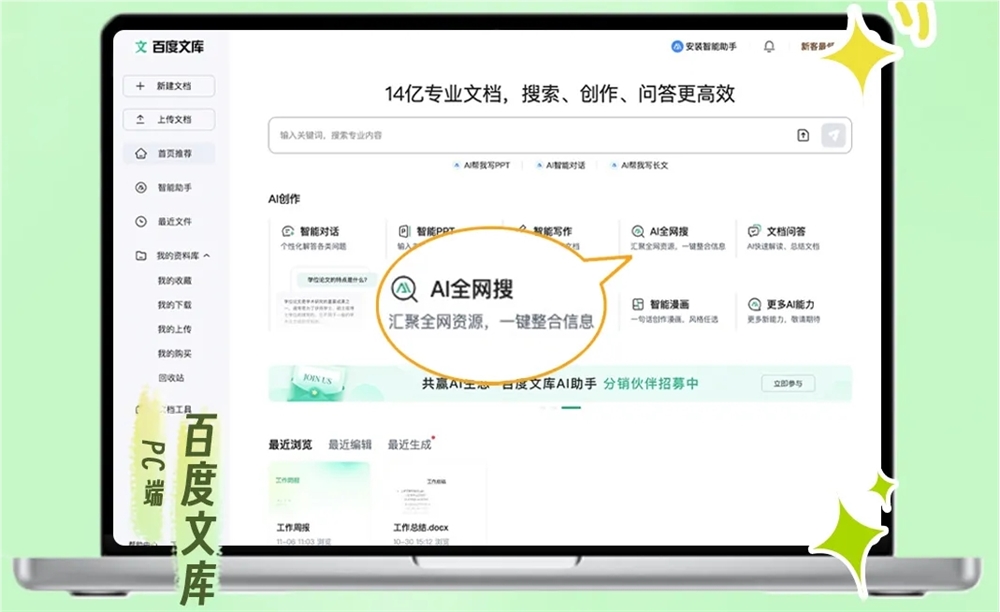Open the 文档问答 feature
The height and width of the screenshot is (612, 1000).
(784, 231)
